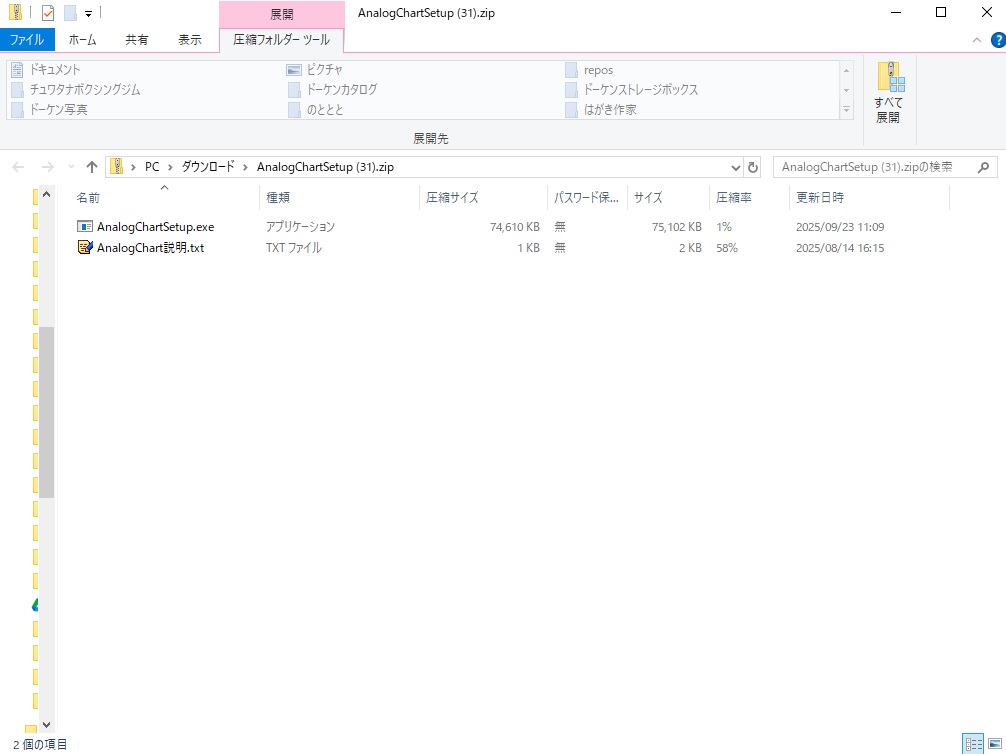Screen dimensions: 1006x754
Task: Collapse the ribbon with the chevron
Action: pyautogui.click(x=977, y=40)
